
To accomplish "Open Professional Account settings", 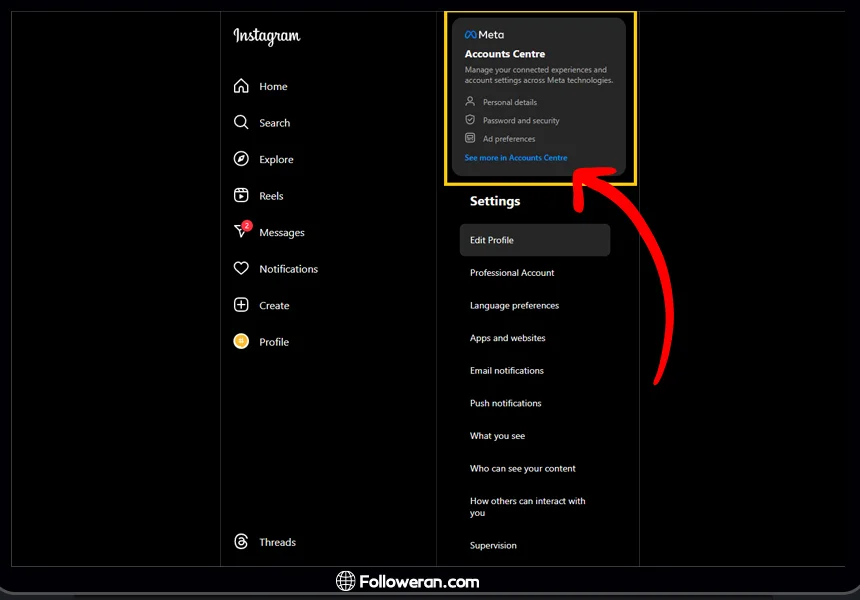I will click(512, 273).
